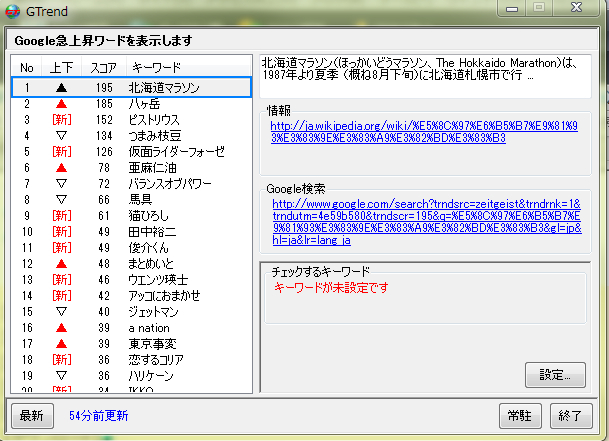Viewport: 609px width, 441px height.
Task: Click the 終了 button to exit
Action: tap(570, 415)
